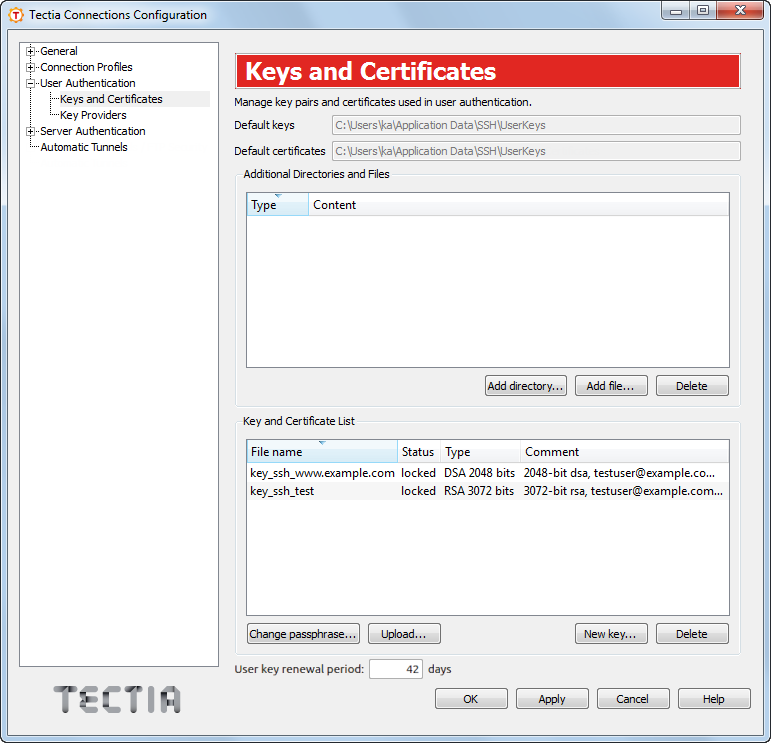
Task: Select the key_ssh_test row
Action: (x=488, y=491)
